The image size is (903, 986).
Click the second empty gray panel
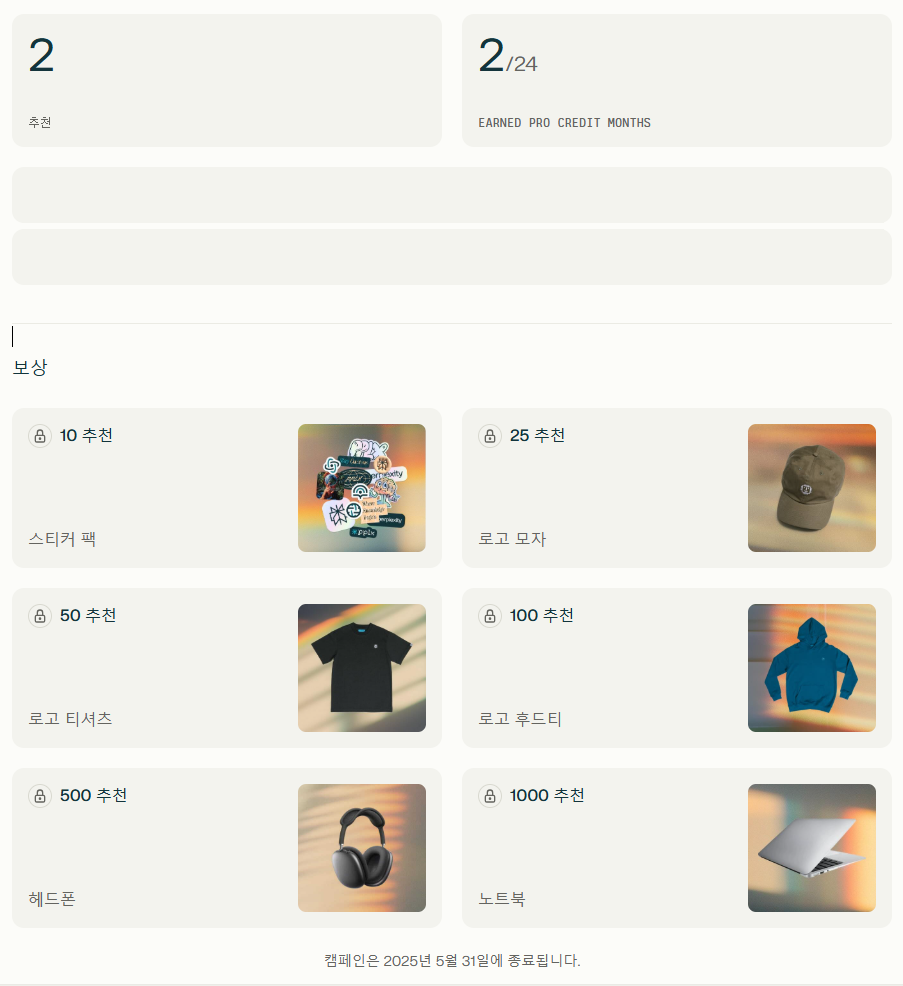click(x=452, y=257)
